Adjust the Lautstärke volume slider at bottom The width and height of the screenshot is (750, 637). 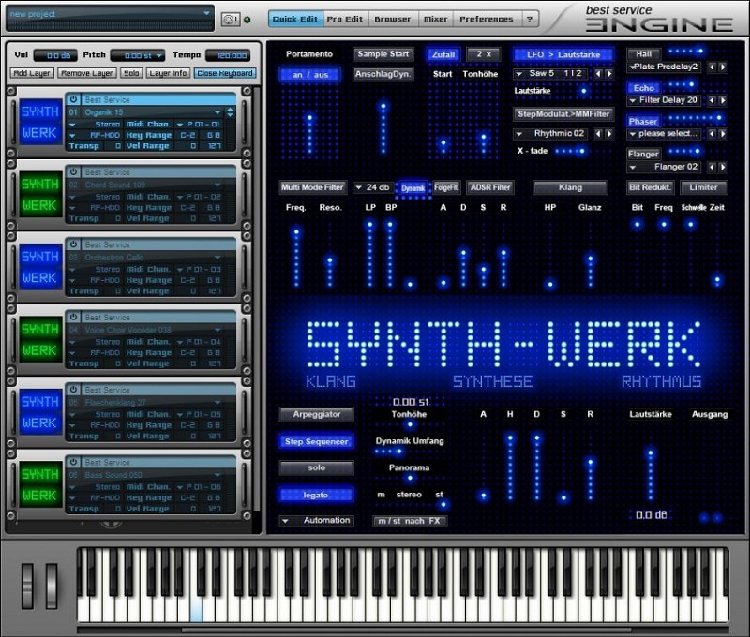651,473
